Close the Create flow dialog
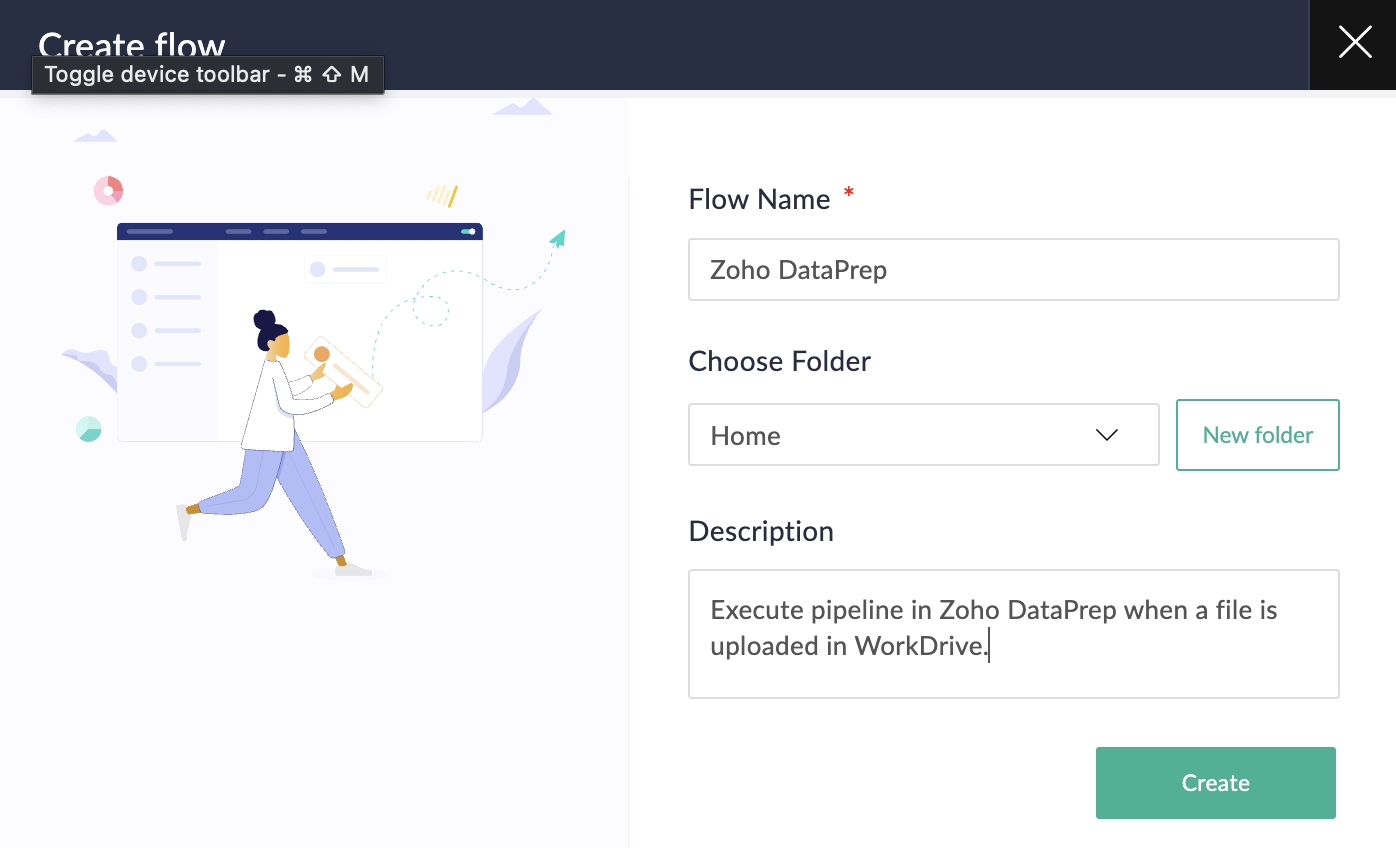Image resolution: width=1396 pixels, height=848 pixels. click(1354, 43)
